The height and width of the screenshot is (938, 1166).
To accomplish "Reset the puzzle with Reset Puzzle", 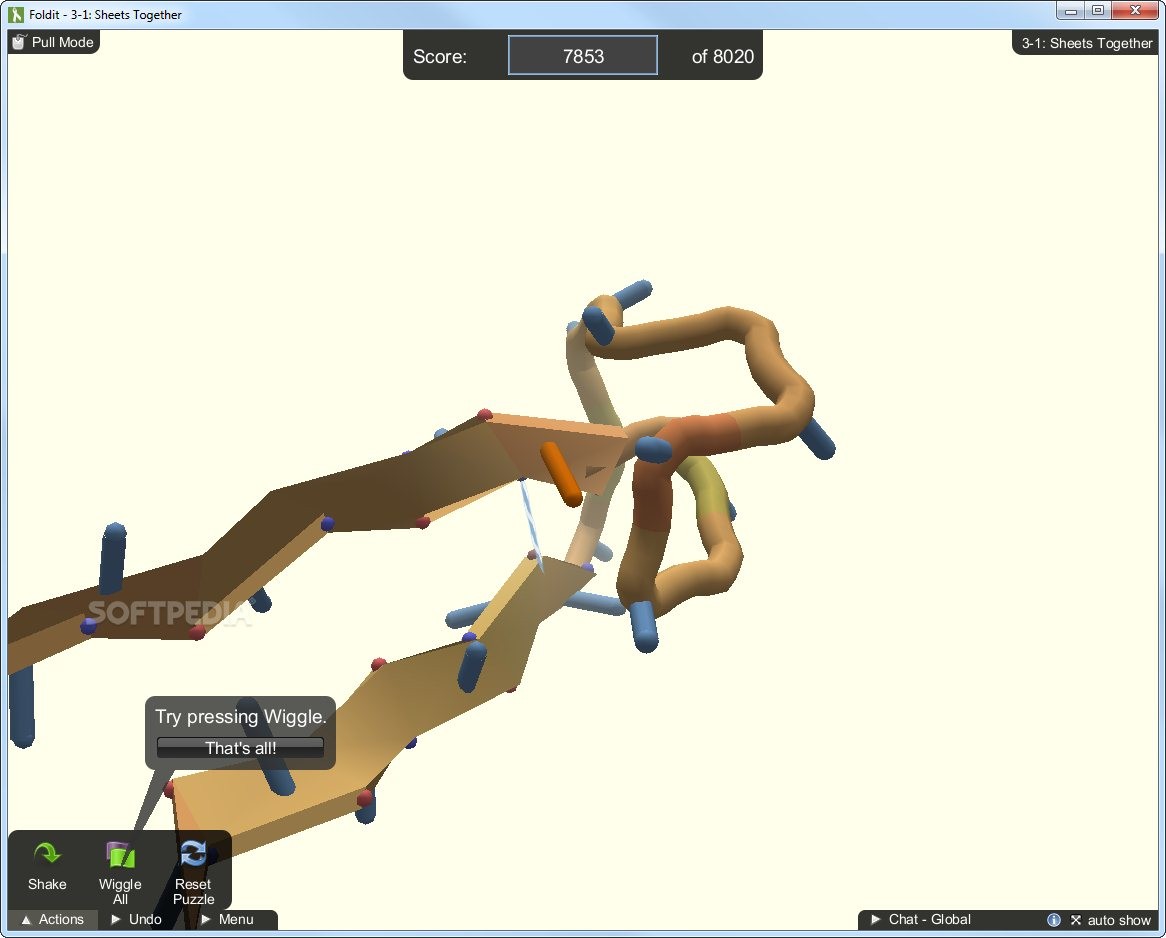I will pyautogui.click(x=193, y=873).
